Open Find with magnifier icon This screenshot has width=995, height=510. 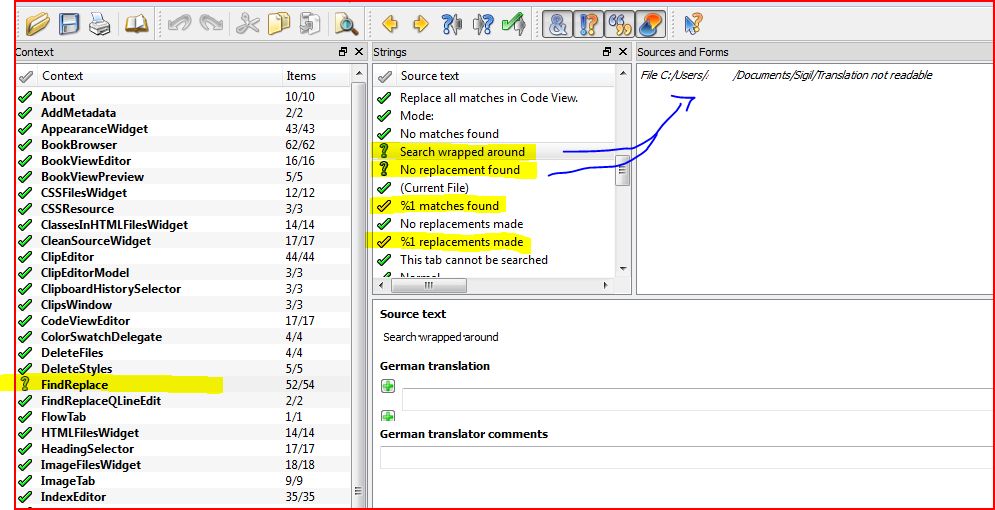(x=346, y=25)
